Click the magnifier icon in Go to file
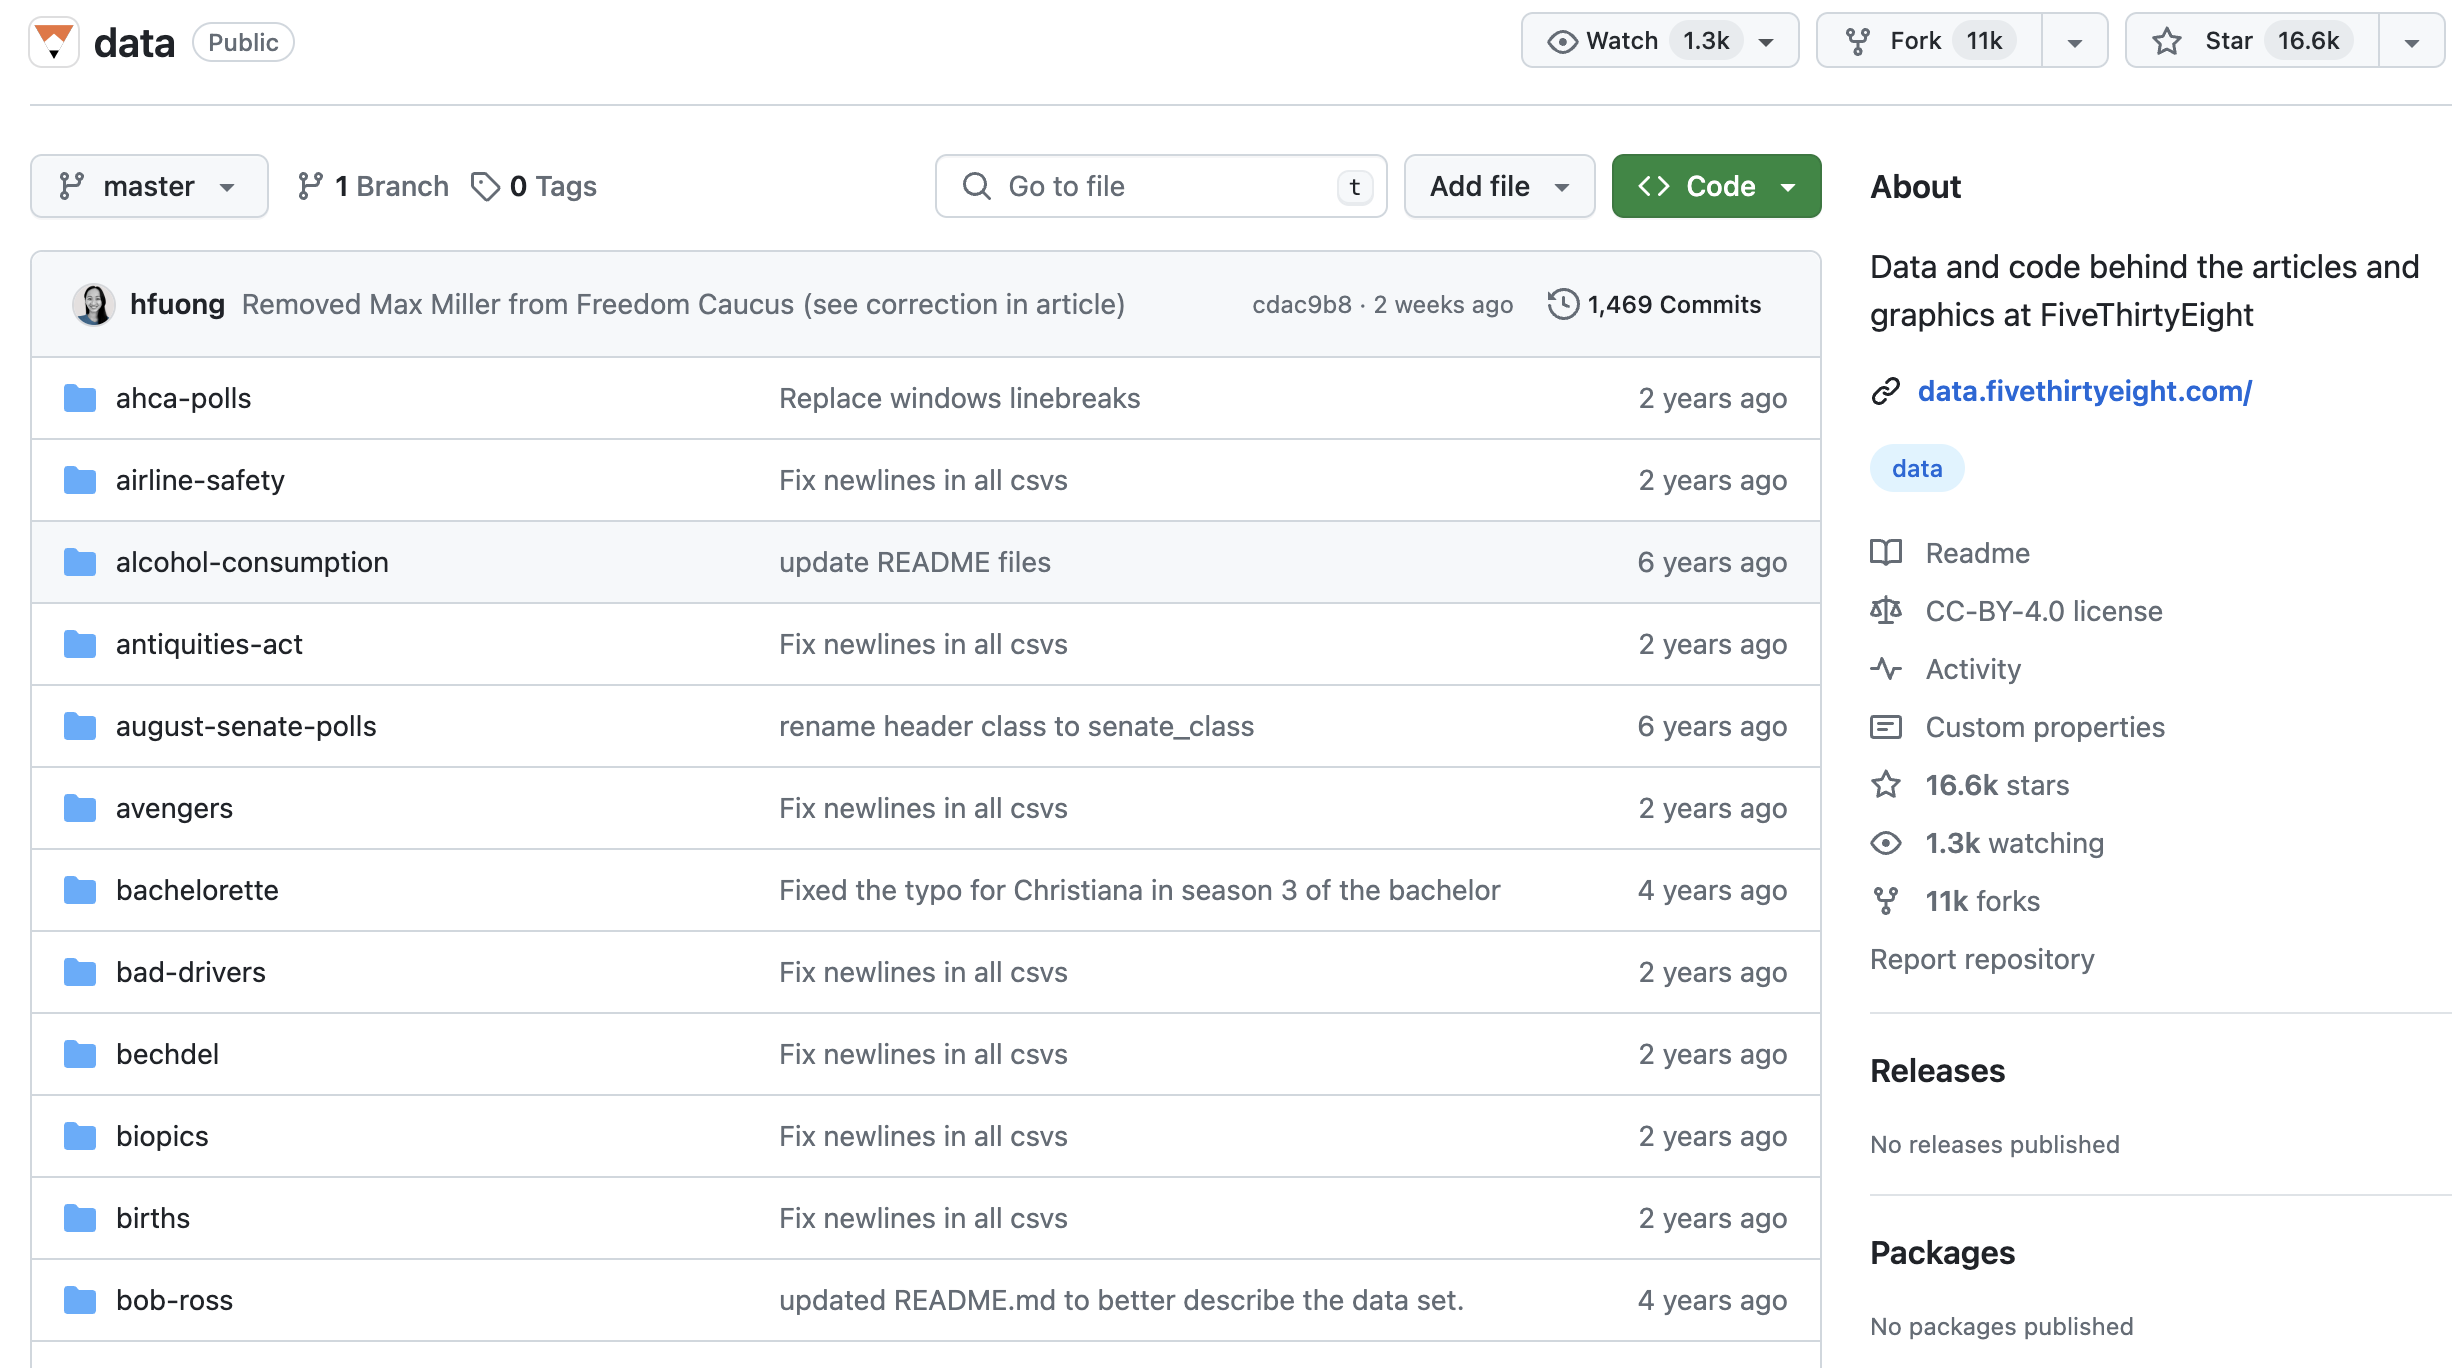 [975, 186]
